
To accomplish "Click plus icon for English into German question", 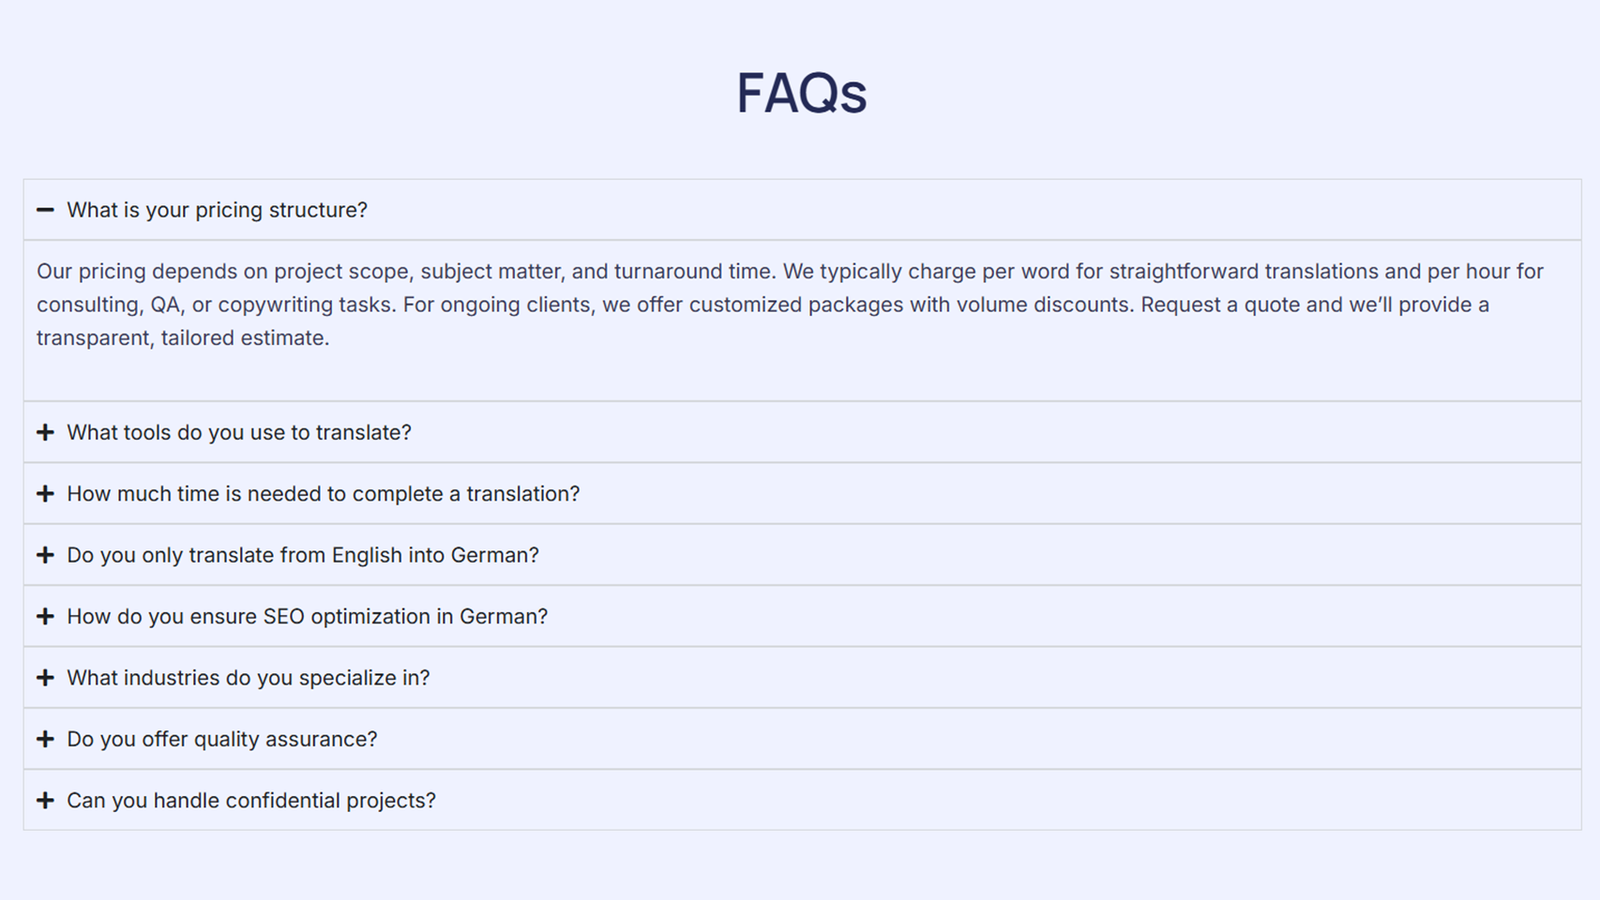I will click(x=45, y=555).
